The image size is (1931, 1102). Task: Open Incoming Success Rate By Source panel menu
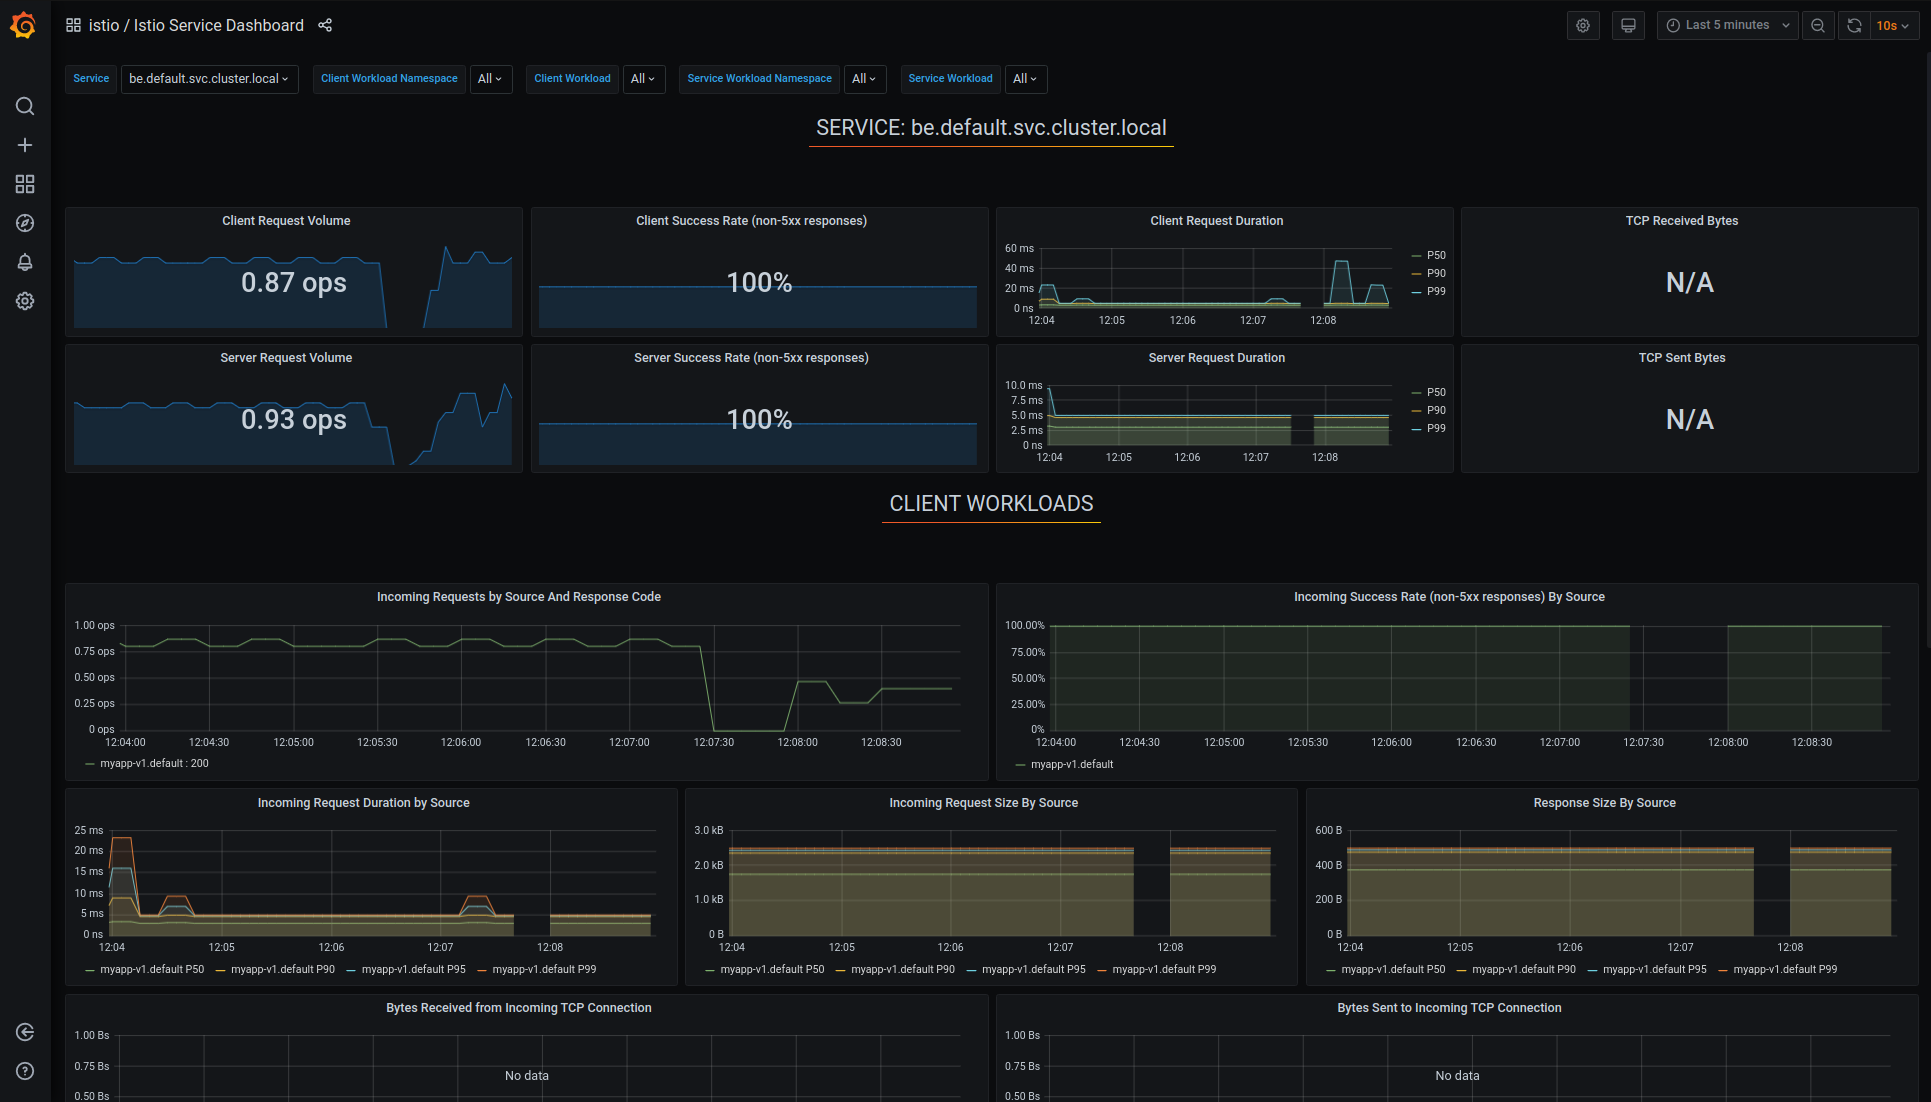click(x=1448, y=597)
